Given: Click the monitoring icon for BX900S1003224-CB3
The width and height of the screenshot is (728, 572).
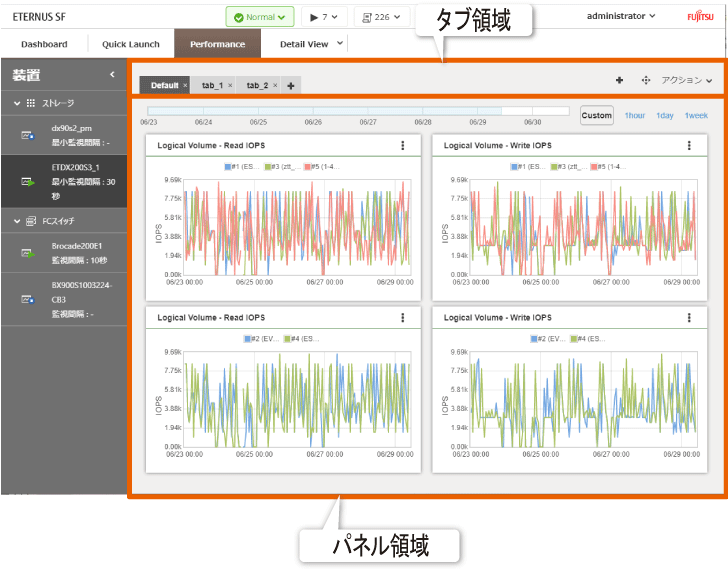Looking at the screenshot, I should [x=28, y=299].
